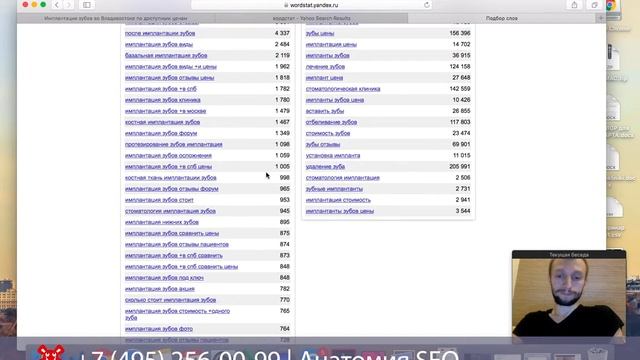Open link имплантация зубов форум
Image resolution: width=640 pixels, height=360 pixels.
pyautogui.click(x=161, y=133)
